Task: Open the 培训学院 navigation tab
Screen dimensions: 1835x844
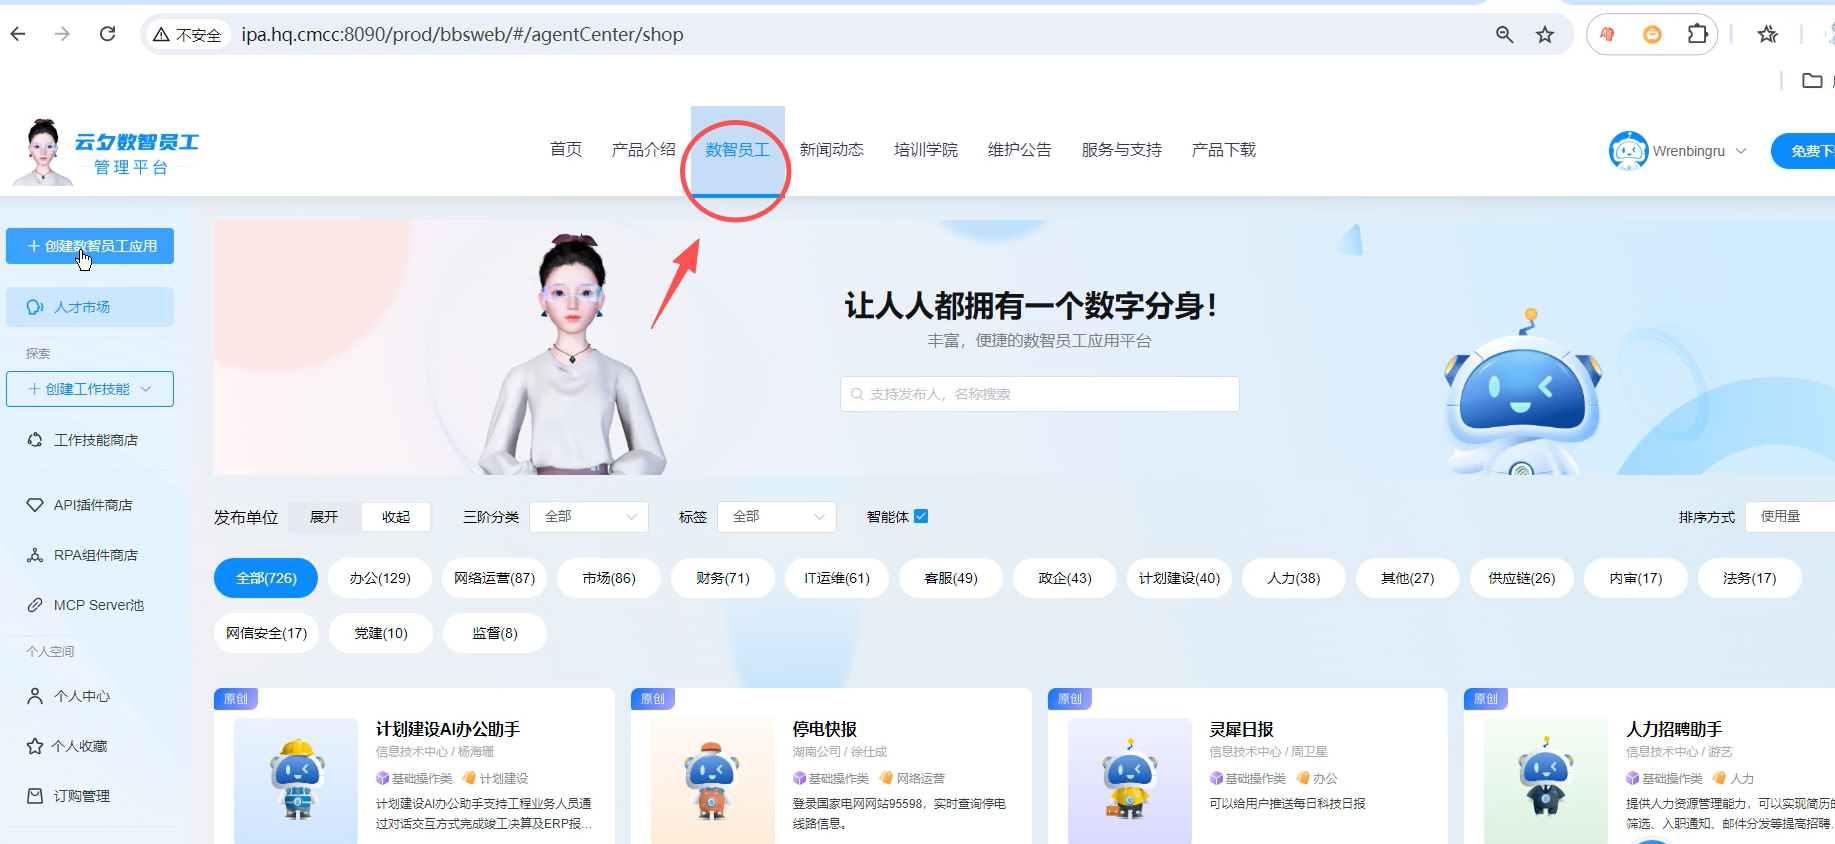Action: (925, 149)
